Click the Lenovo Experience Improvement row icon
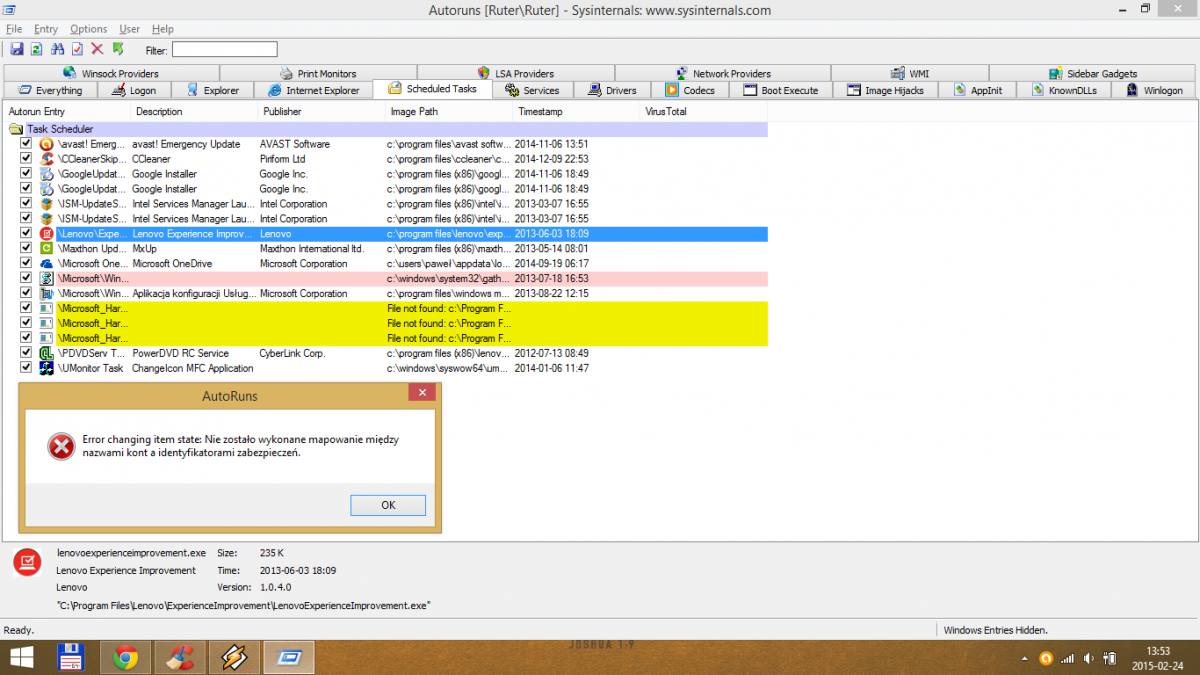This screenshot has height=675, width=1200. point(46,234)
